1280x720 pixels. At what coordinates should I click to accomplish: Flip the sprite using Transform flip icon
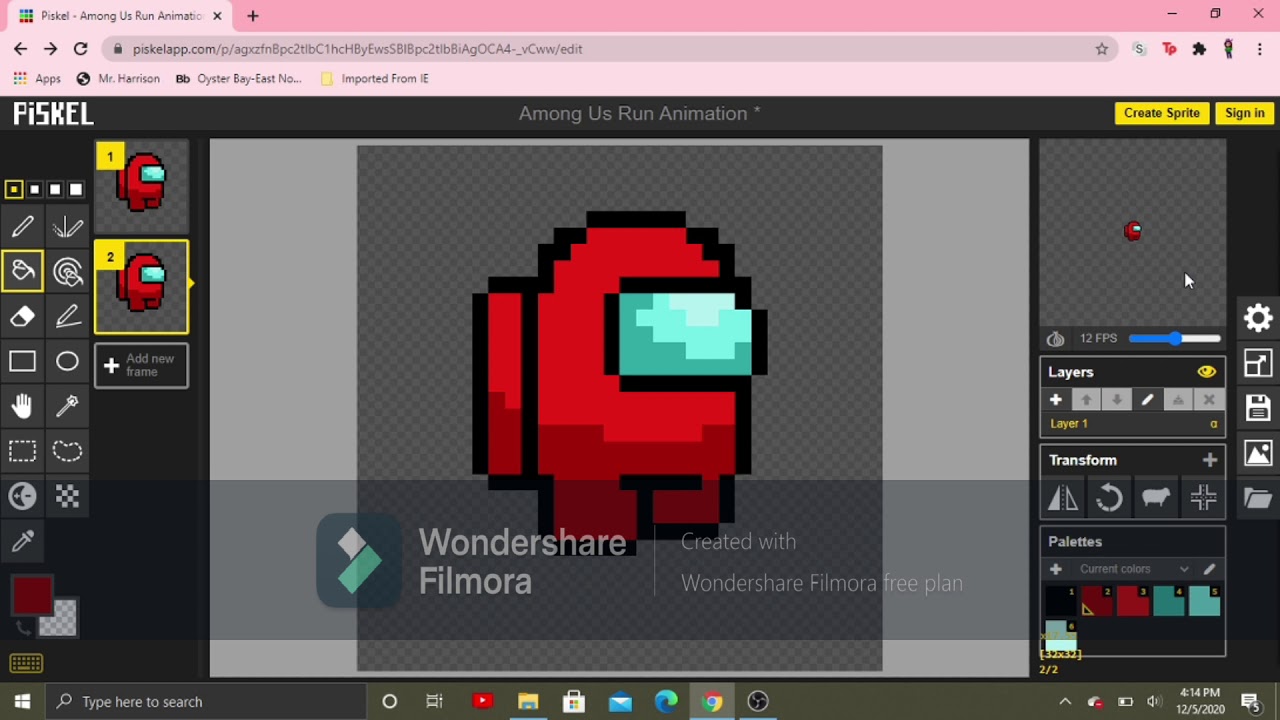click(x=1062, y=498)
